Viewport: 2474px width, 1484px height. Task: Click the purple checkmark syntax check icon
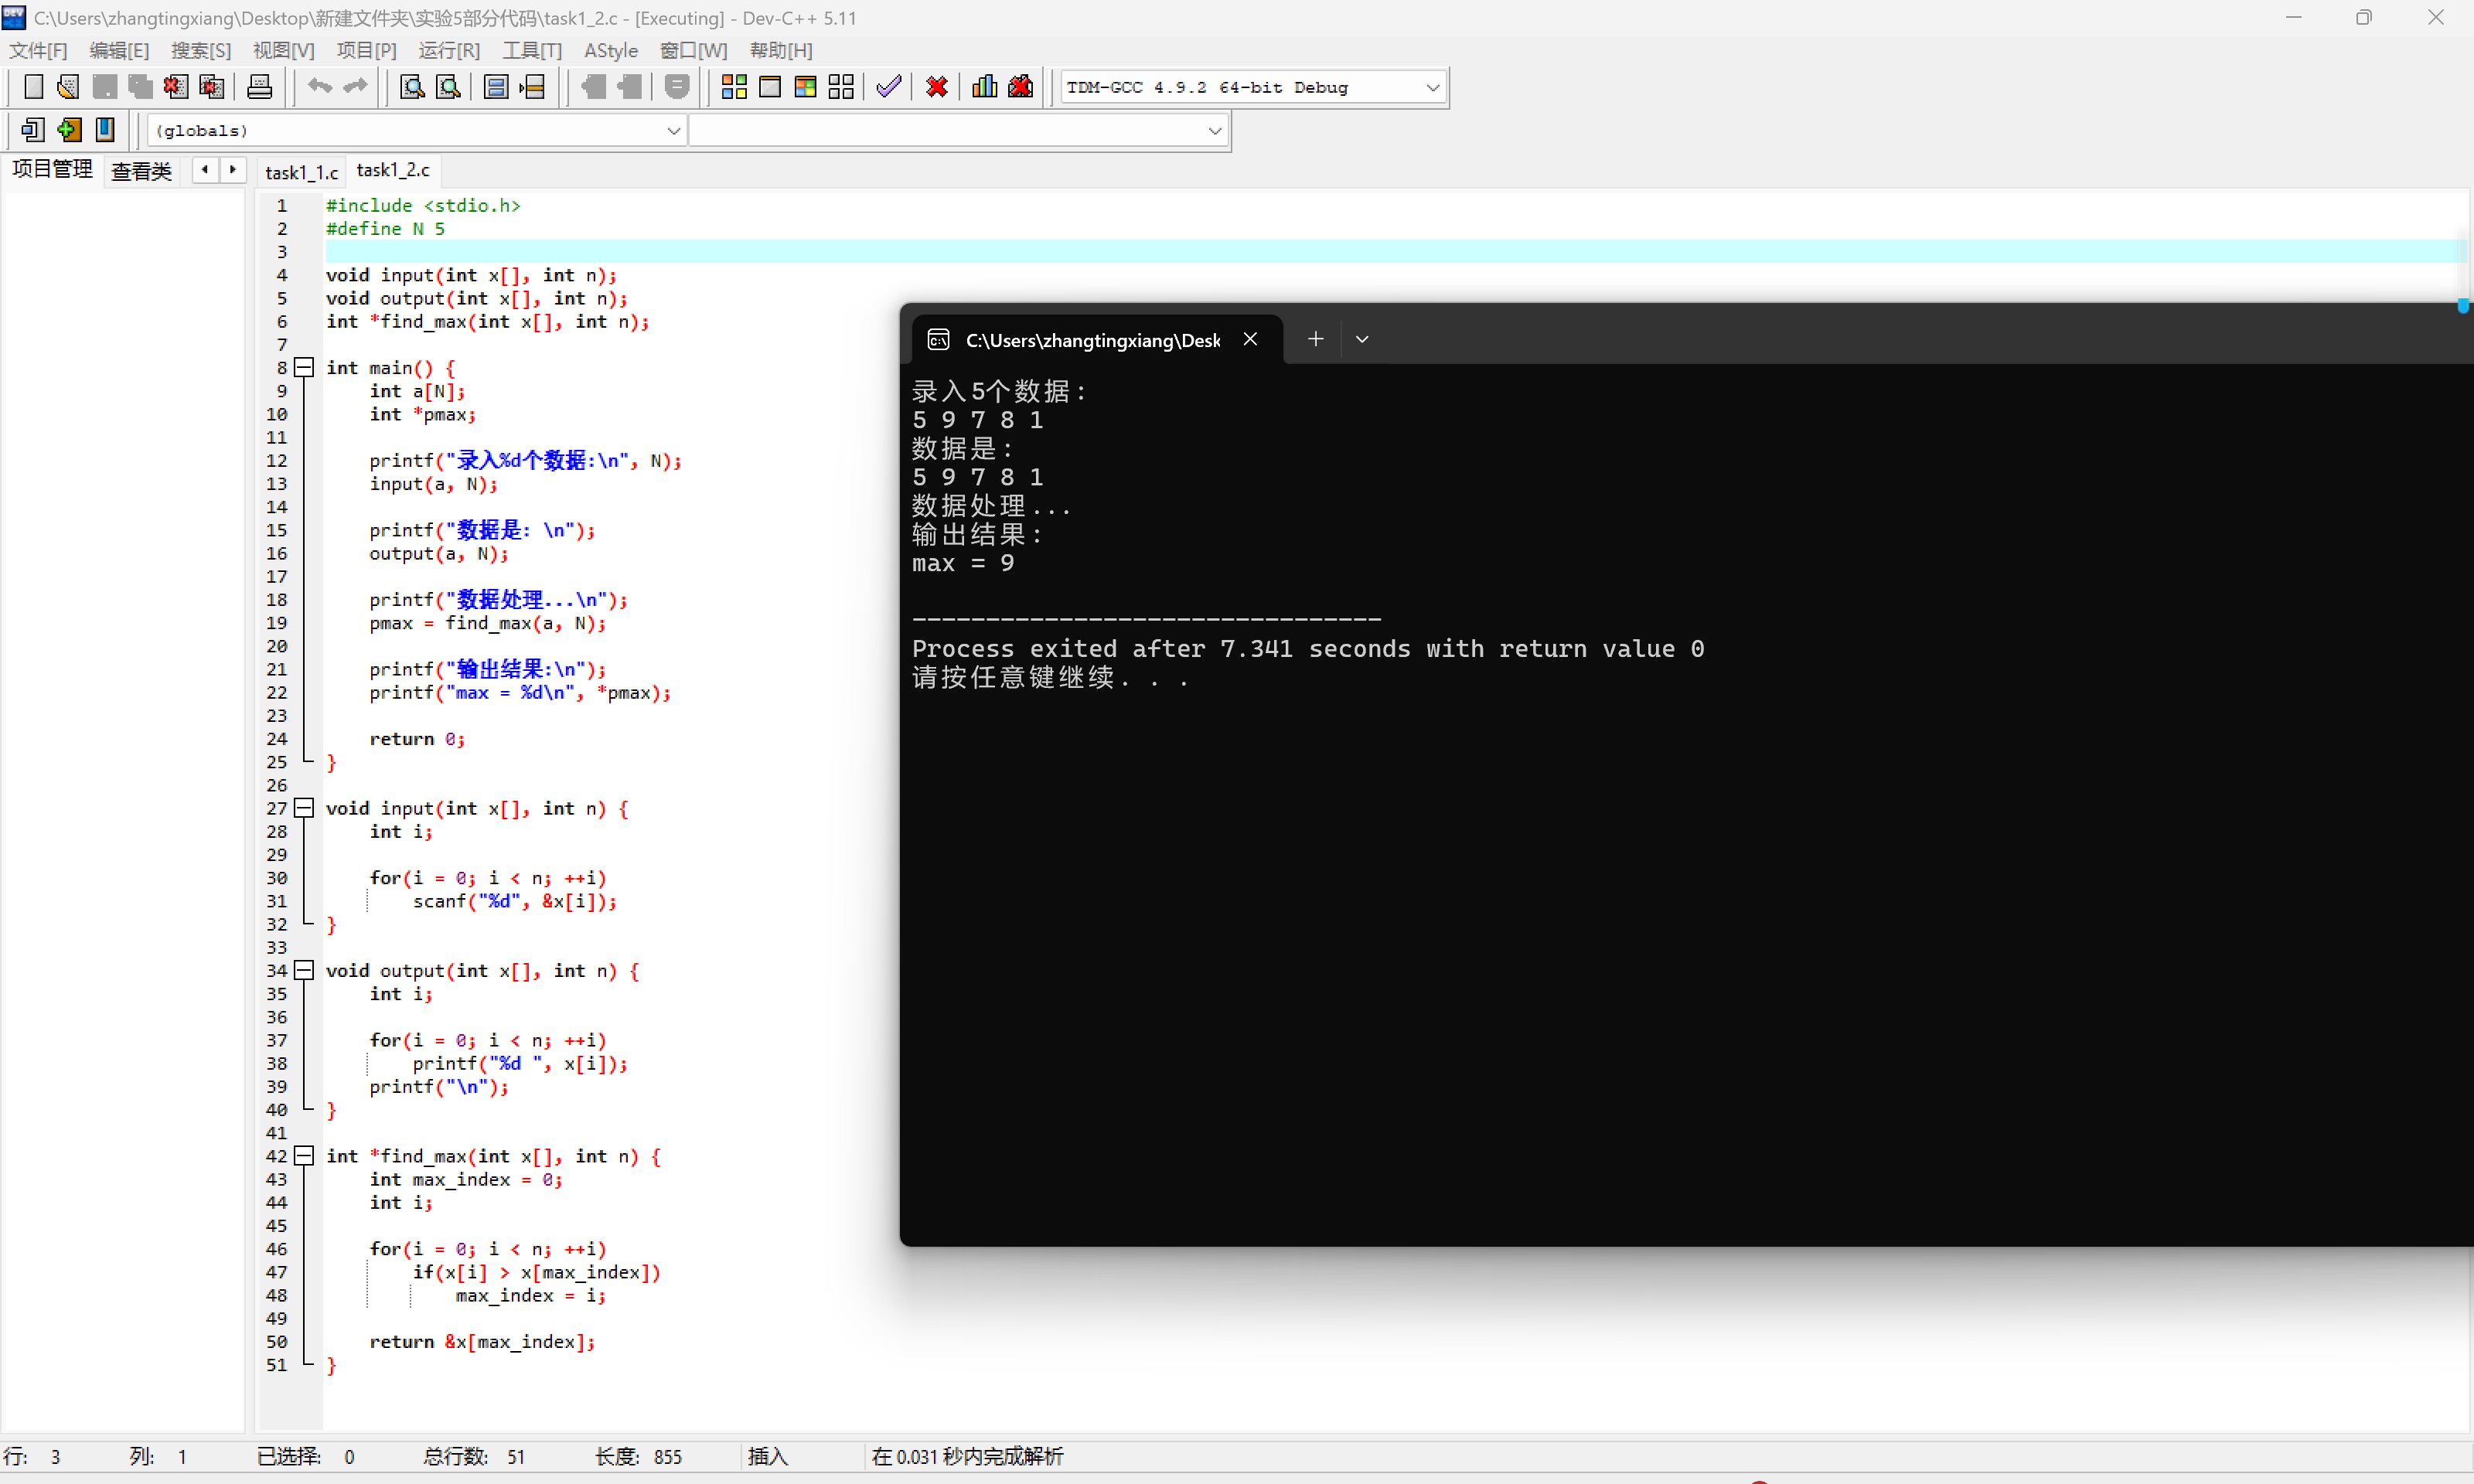(888, 87)
